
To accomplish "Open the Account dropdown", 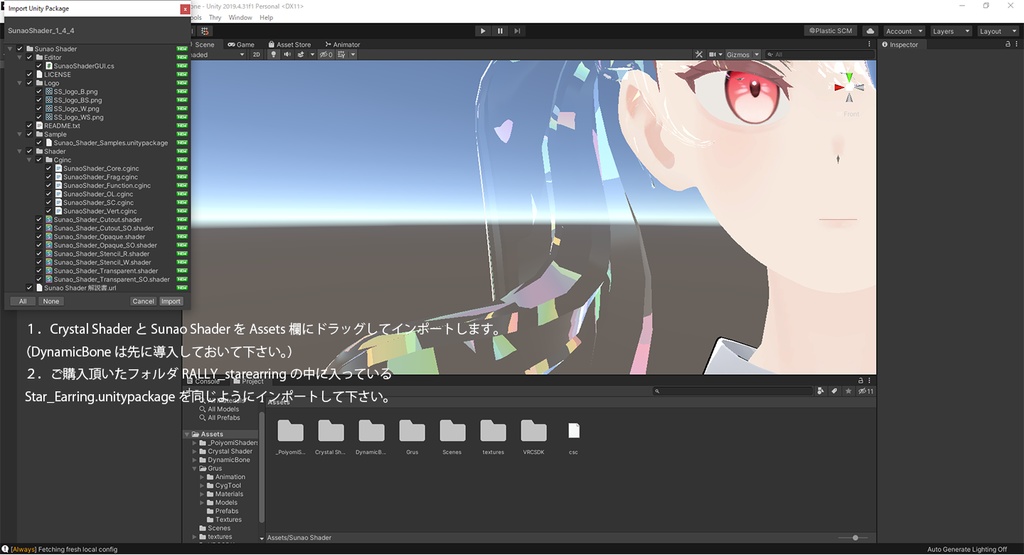I will tap(904, 31).
